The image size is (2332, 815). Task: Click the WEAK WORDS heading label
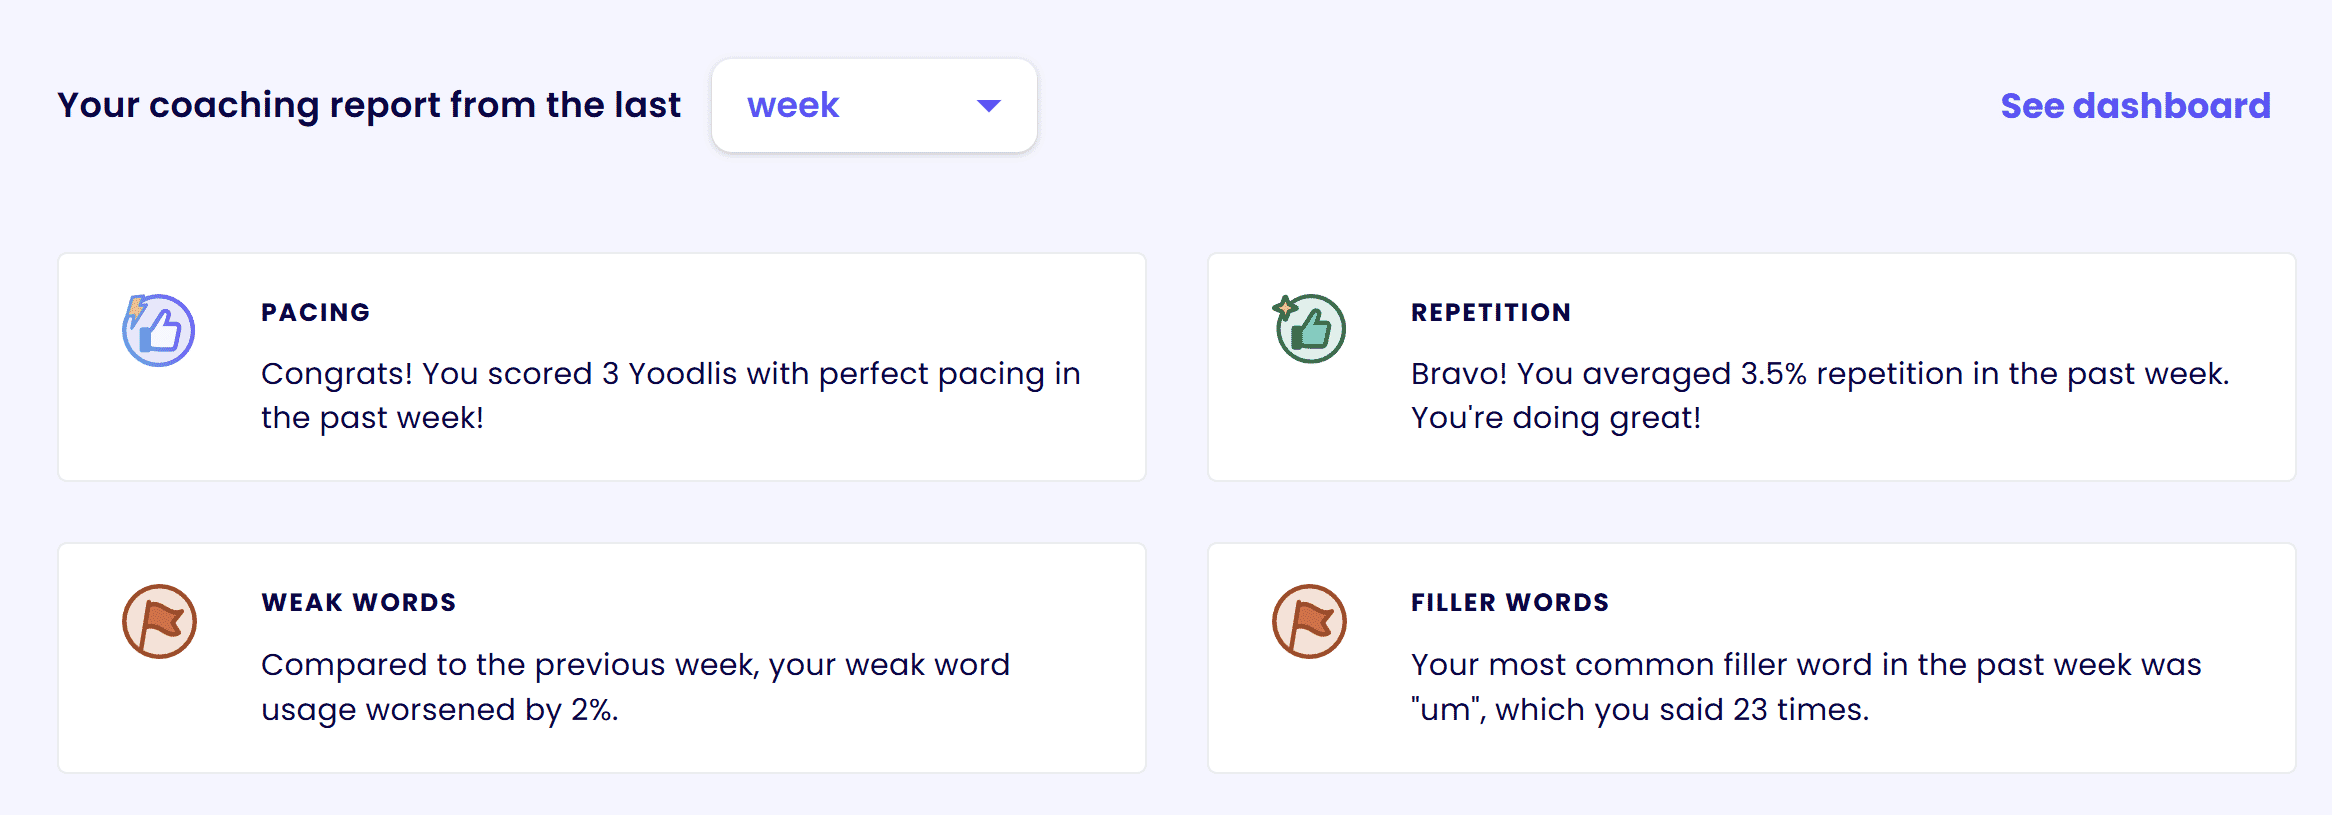coord(358,602)
